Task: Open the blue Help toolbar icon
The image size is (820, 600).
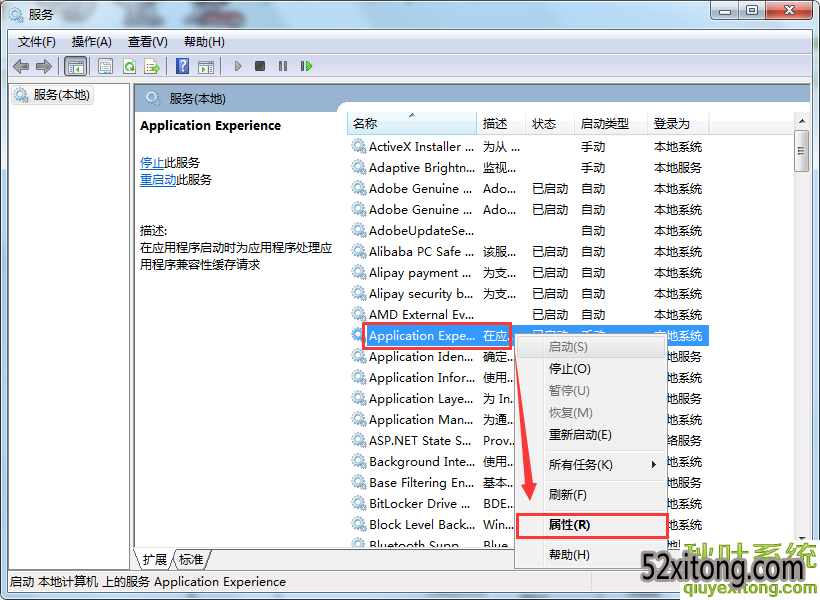Action: (x=182, y=66)
